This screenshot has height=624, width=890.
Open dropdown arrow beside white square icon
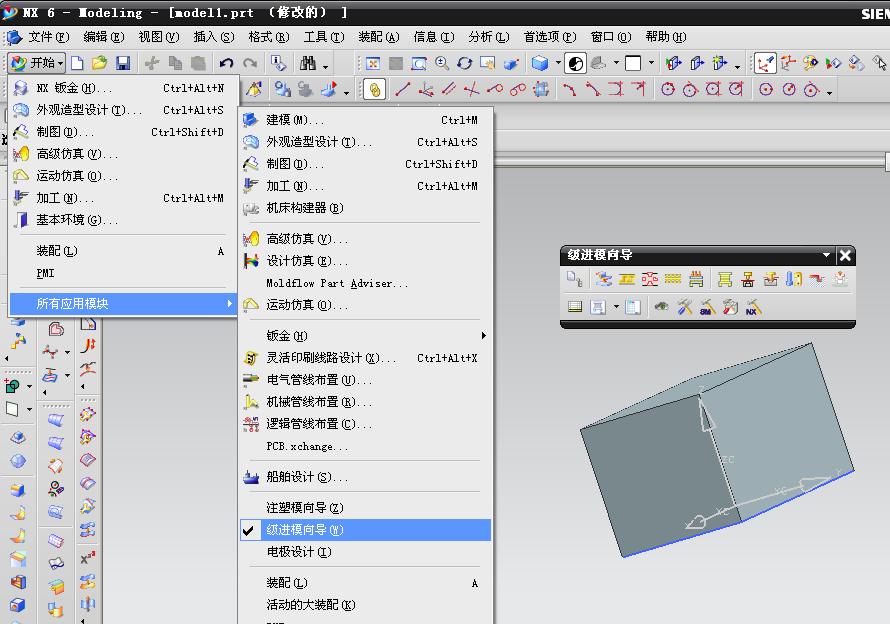click(x=651, y=63)
